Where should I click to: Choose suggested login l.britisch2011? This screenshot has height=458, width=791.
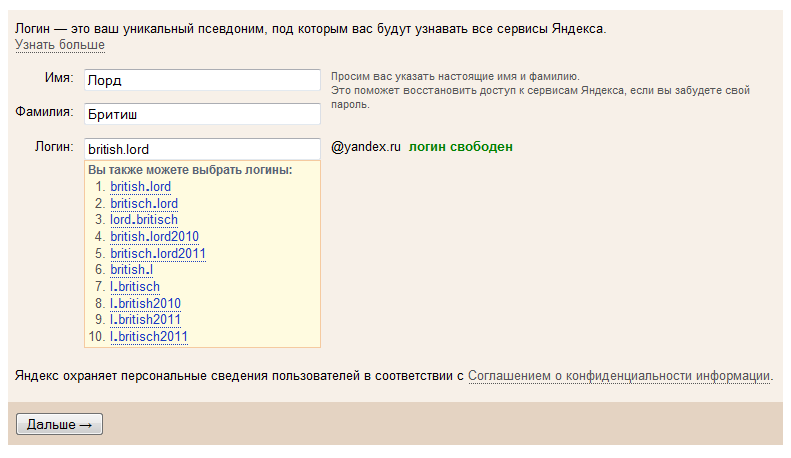tap(149, 337)
